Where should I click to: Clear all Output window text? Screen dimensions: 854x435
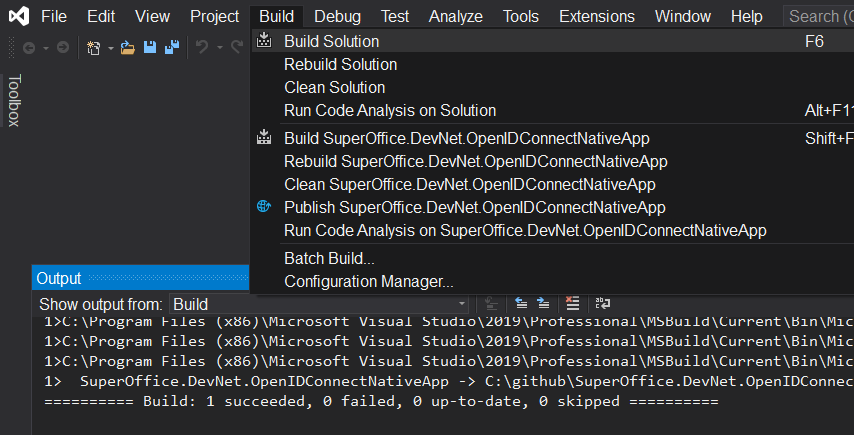[x=572, y=303]
